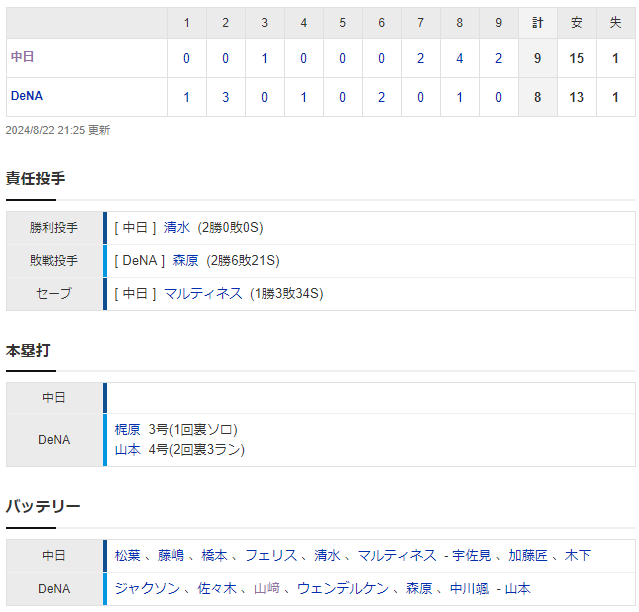Click the 失 column header

615,23
